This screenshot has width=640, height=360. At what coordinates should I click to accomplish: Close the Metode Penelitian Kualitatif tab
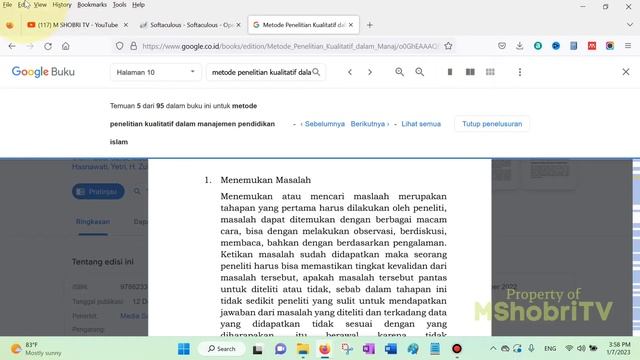(351, 25)
